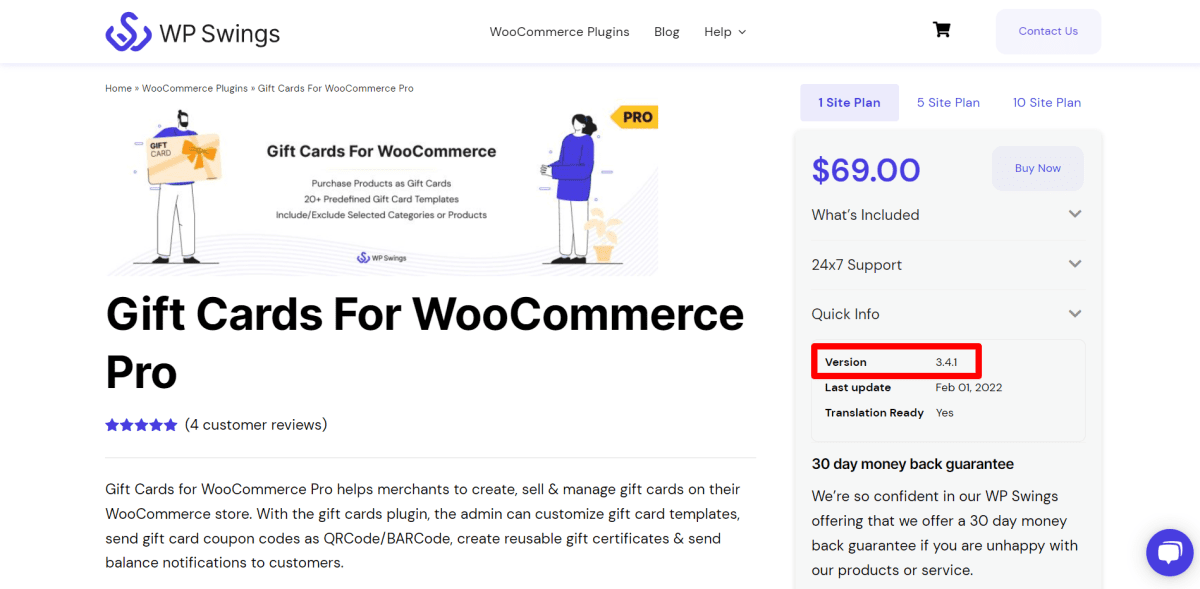Select the 1 Site Plan tab
The width and height of the screenshot is (1200, 589).
click(x=849, y=102)
